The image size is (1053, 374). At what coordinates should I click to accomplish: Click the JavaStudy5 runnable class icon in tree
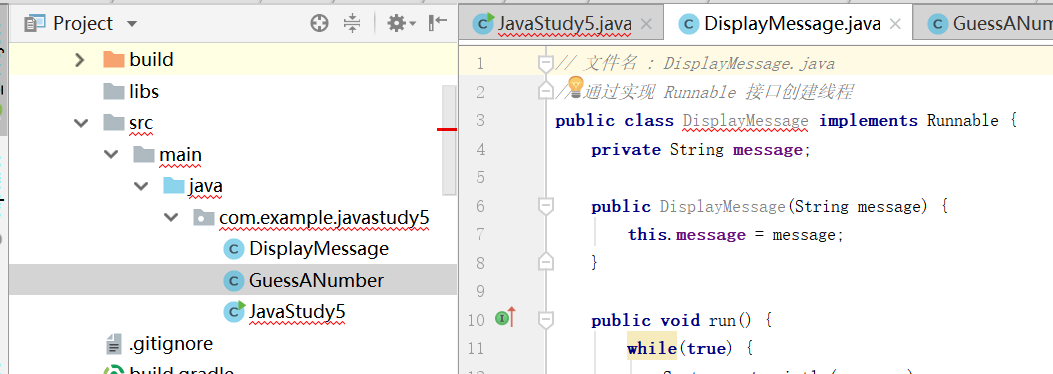click(x=234, y=311)
